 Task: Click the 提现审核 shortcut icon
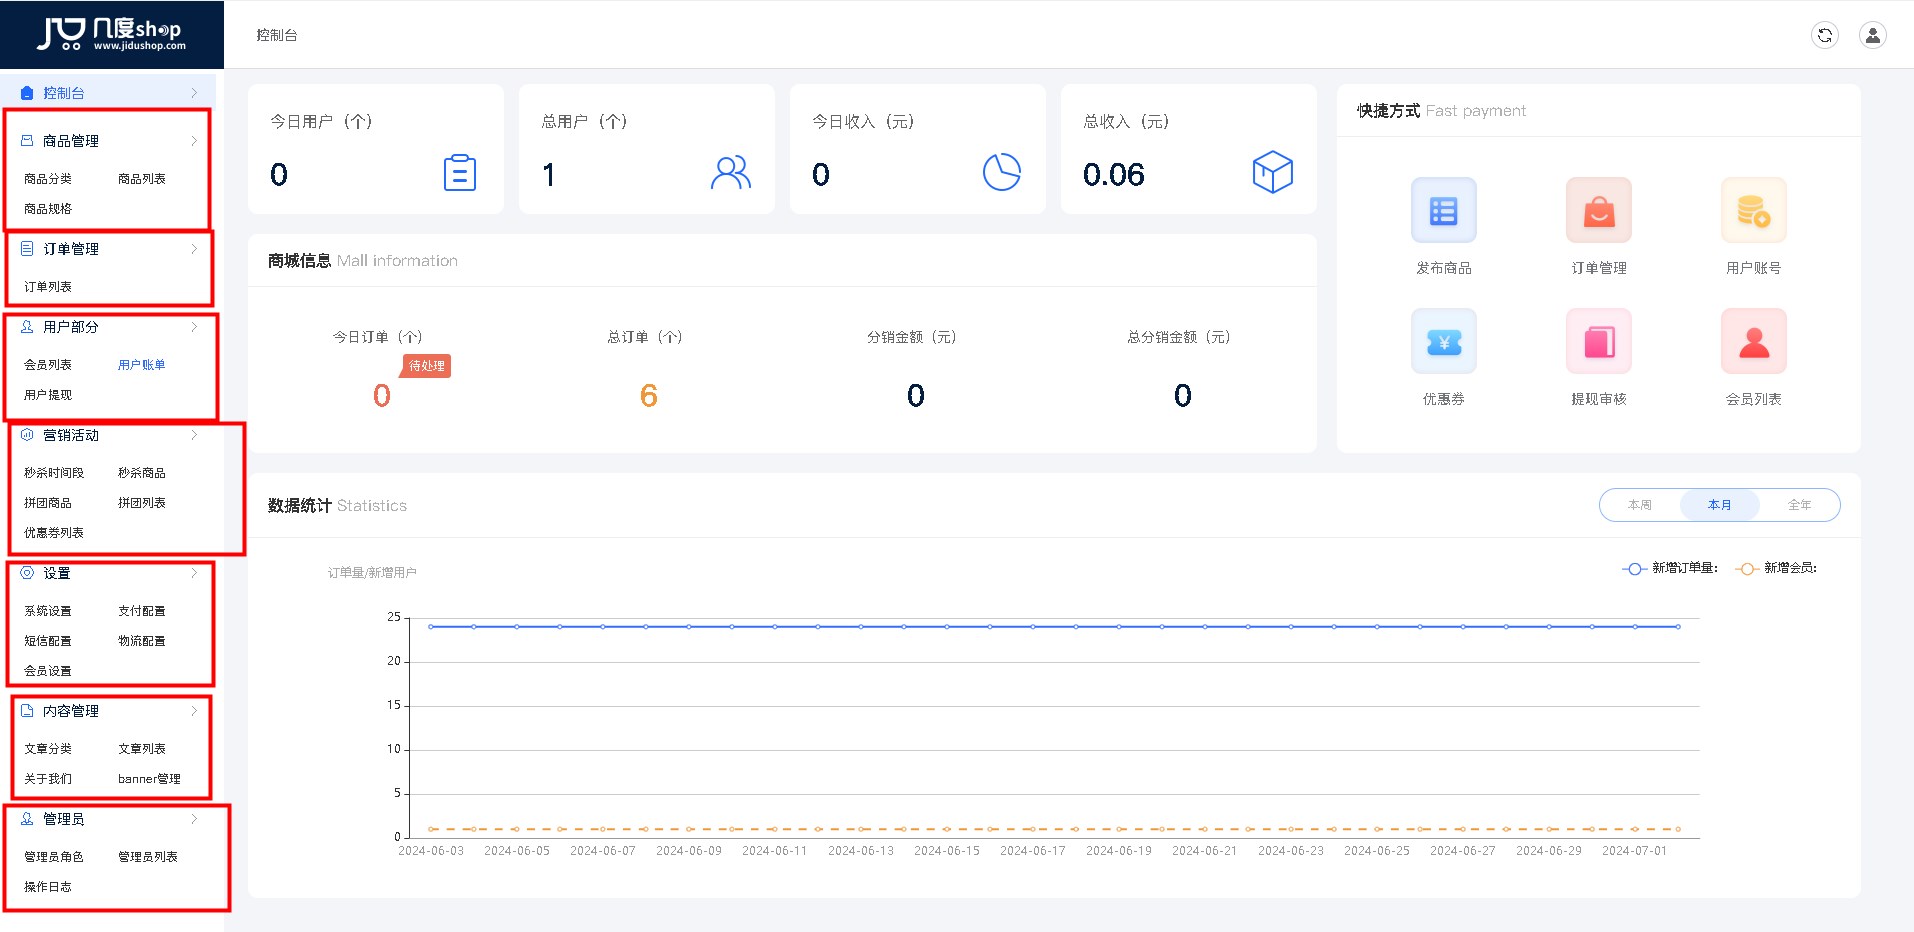(1598, 341)
